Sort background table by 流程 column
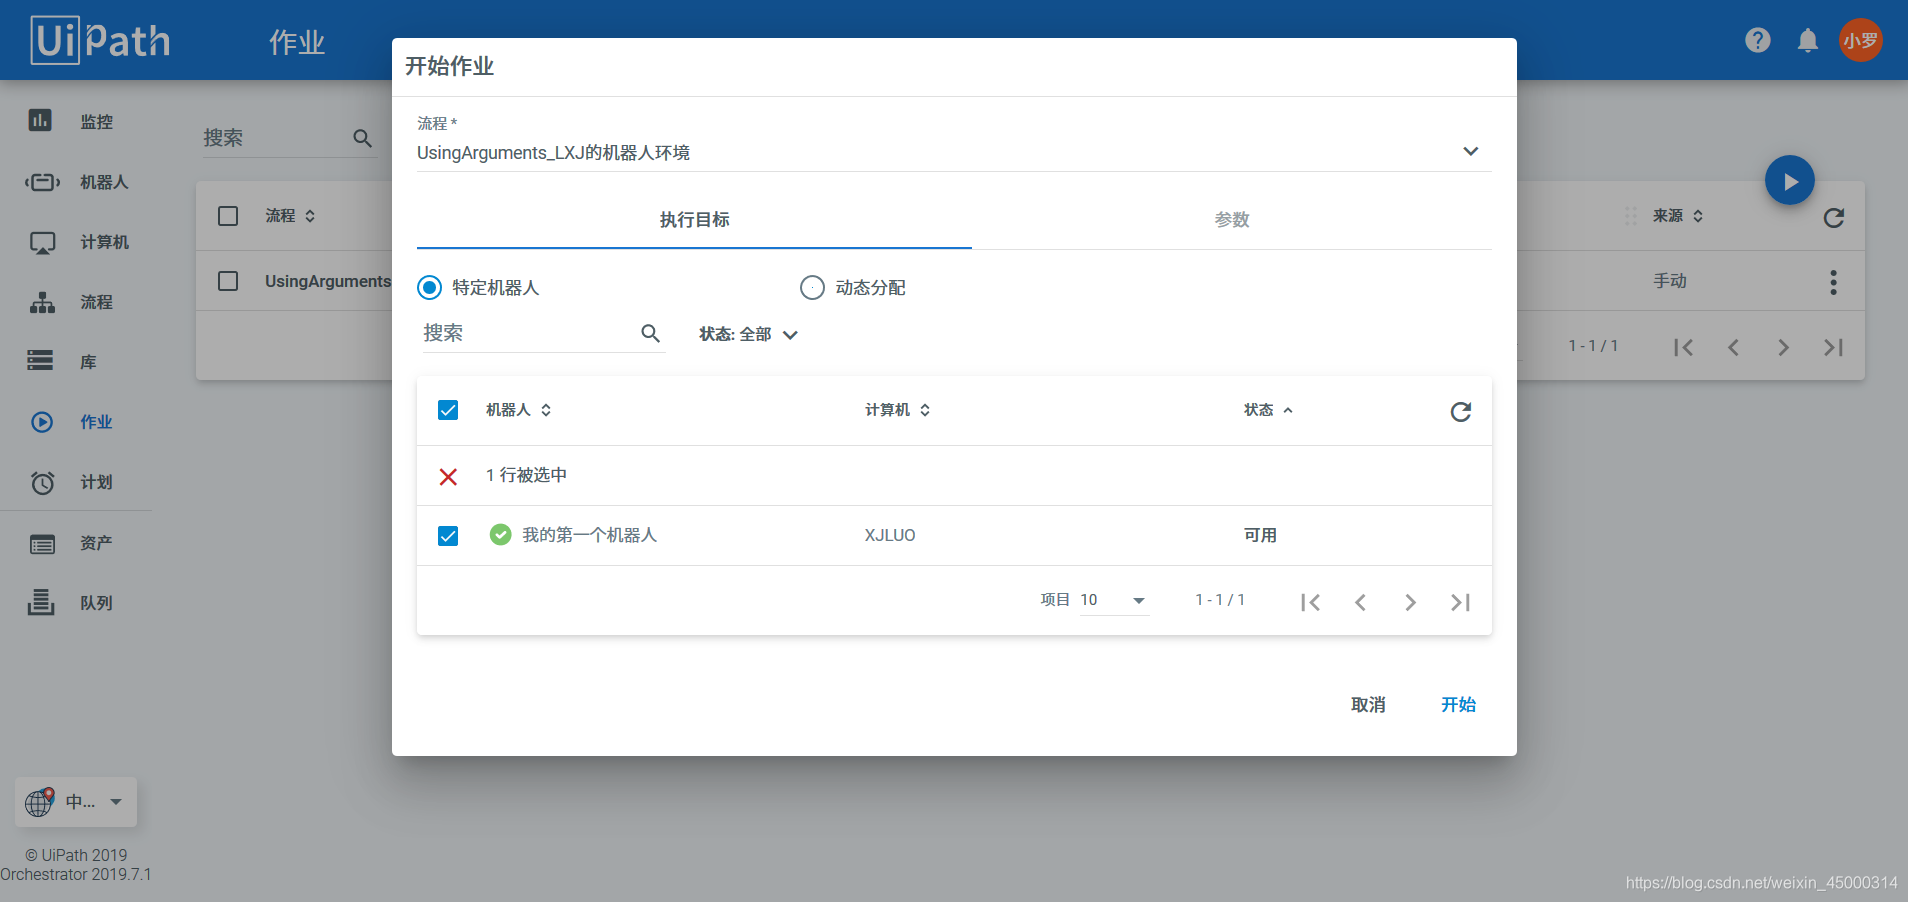Image resolution: width=1908 pixels, height=902 pixels. click(x=290, y=216)
